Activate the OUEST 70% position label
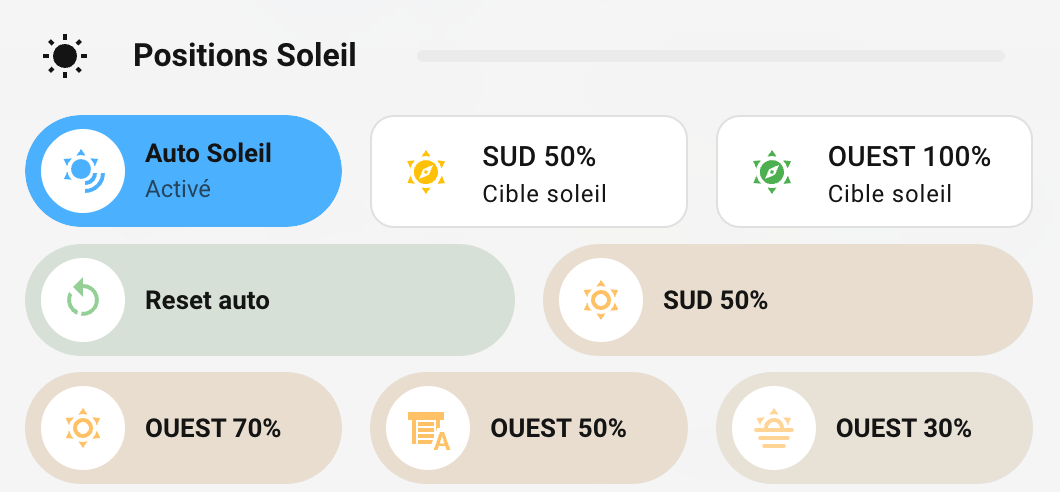 click(x=213, y=429)
